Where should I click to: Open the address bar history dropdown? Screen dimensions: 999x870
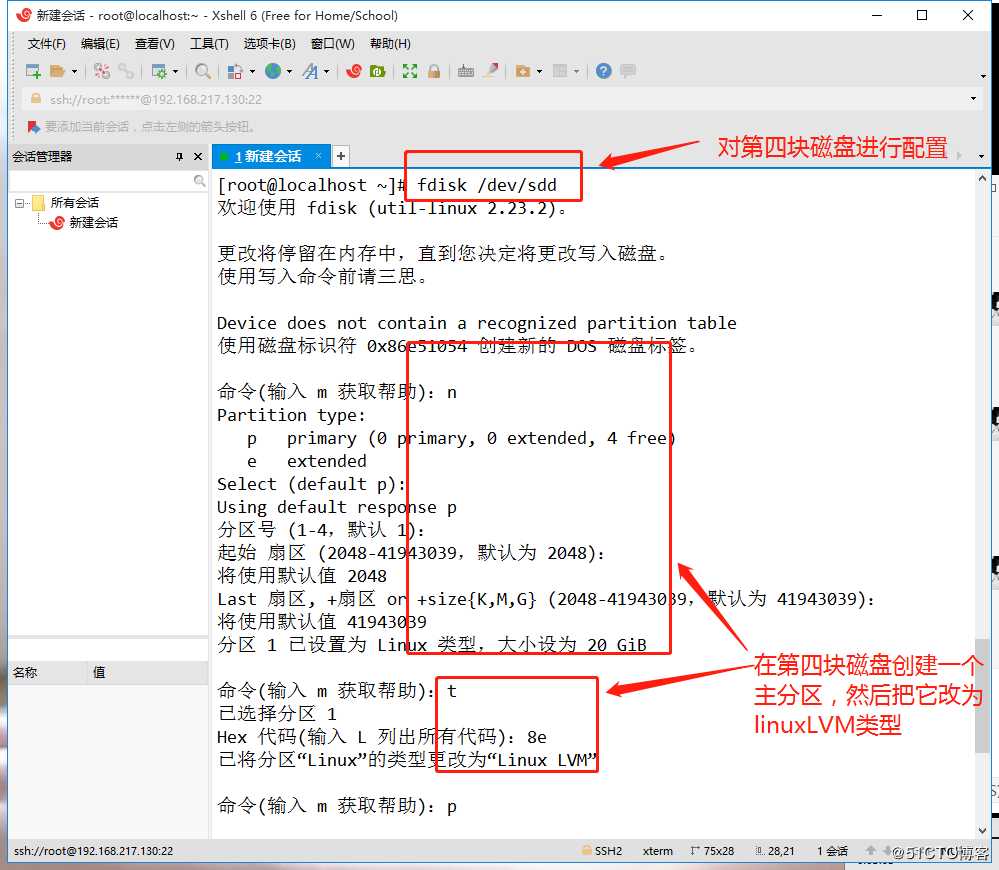tap(971, 97)
